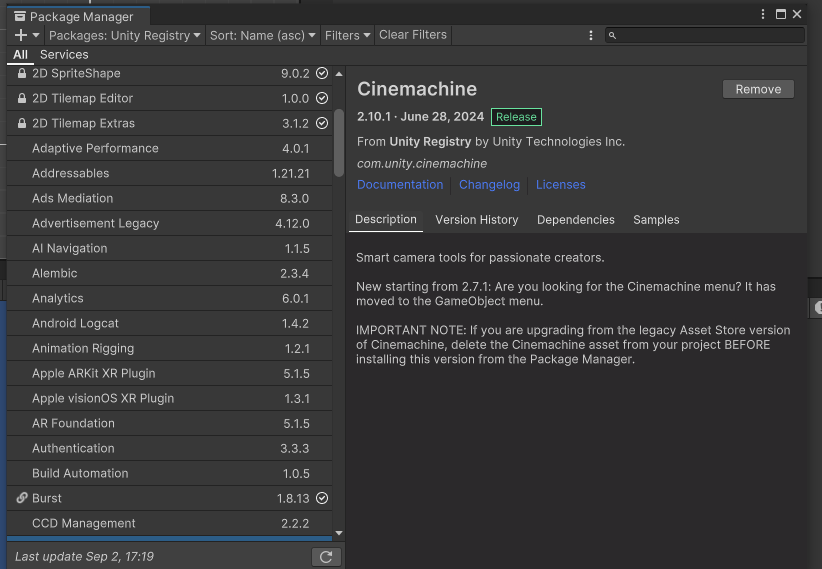Screen dimensions: 822x569
Task: Select the Apple ARKit XR Plugin package
Action: [x=169, y=373]
